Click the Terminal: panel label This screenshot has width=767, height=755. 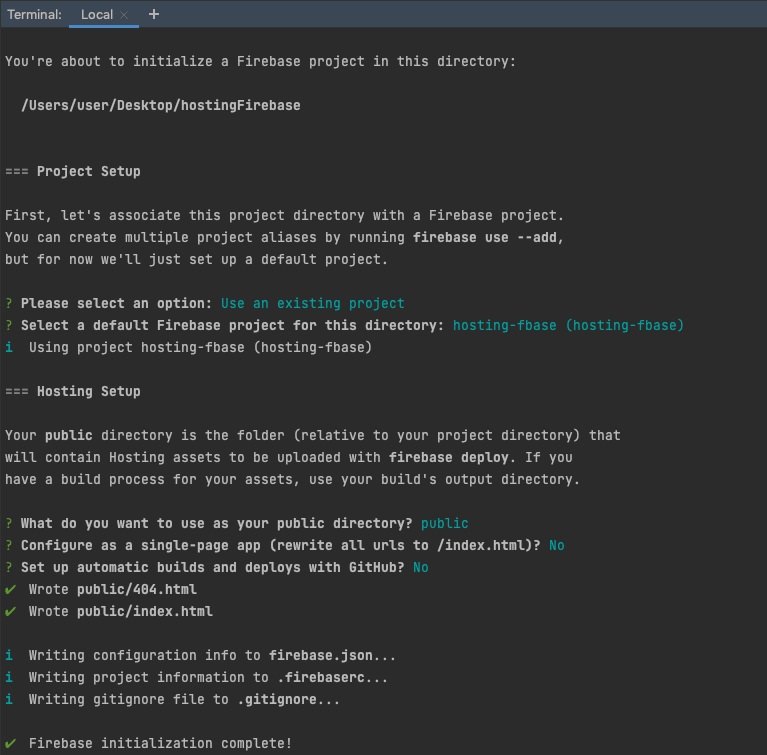tap(34, 15)
